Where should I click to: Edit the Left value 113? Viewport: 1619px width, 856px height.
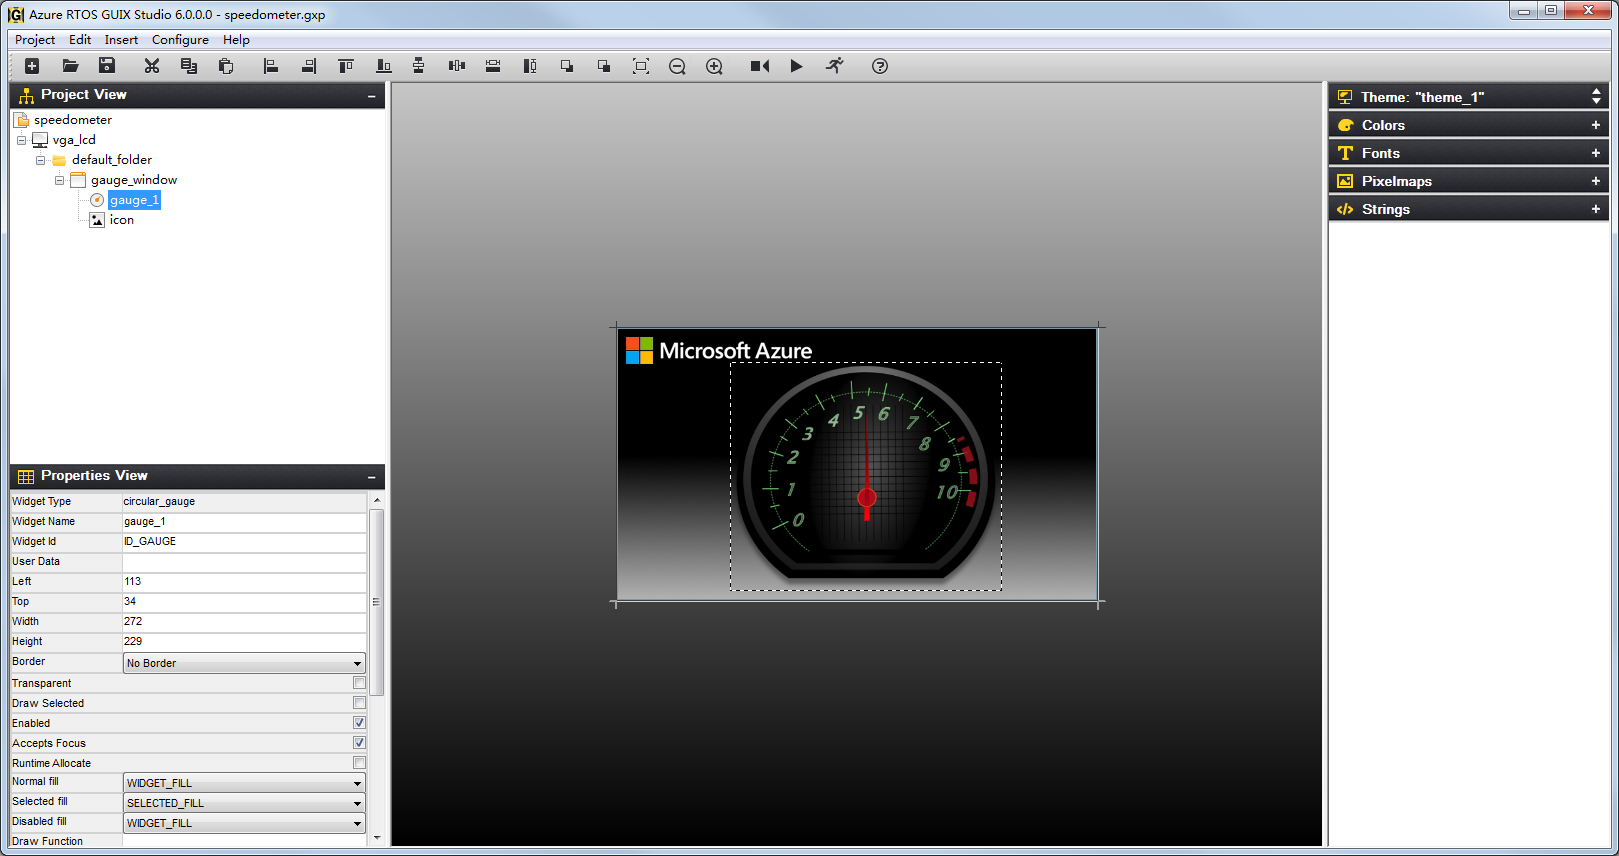coord(244,581)
